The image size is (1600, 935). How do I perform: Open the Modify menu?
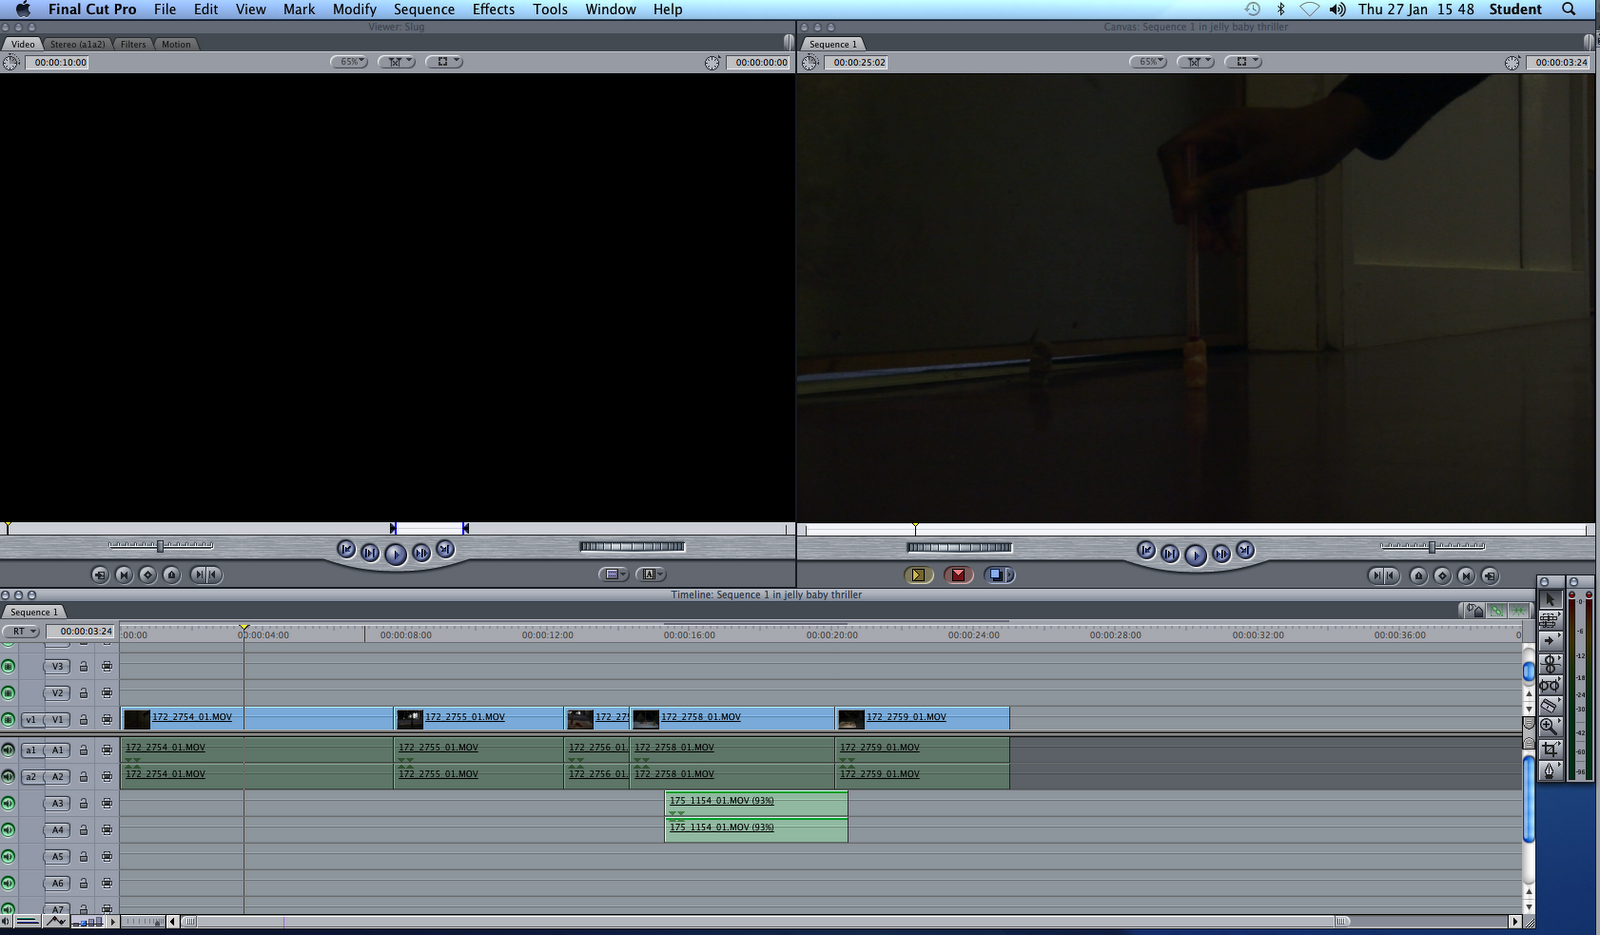click(355, 9)
